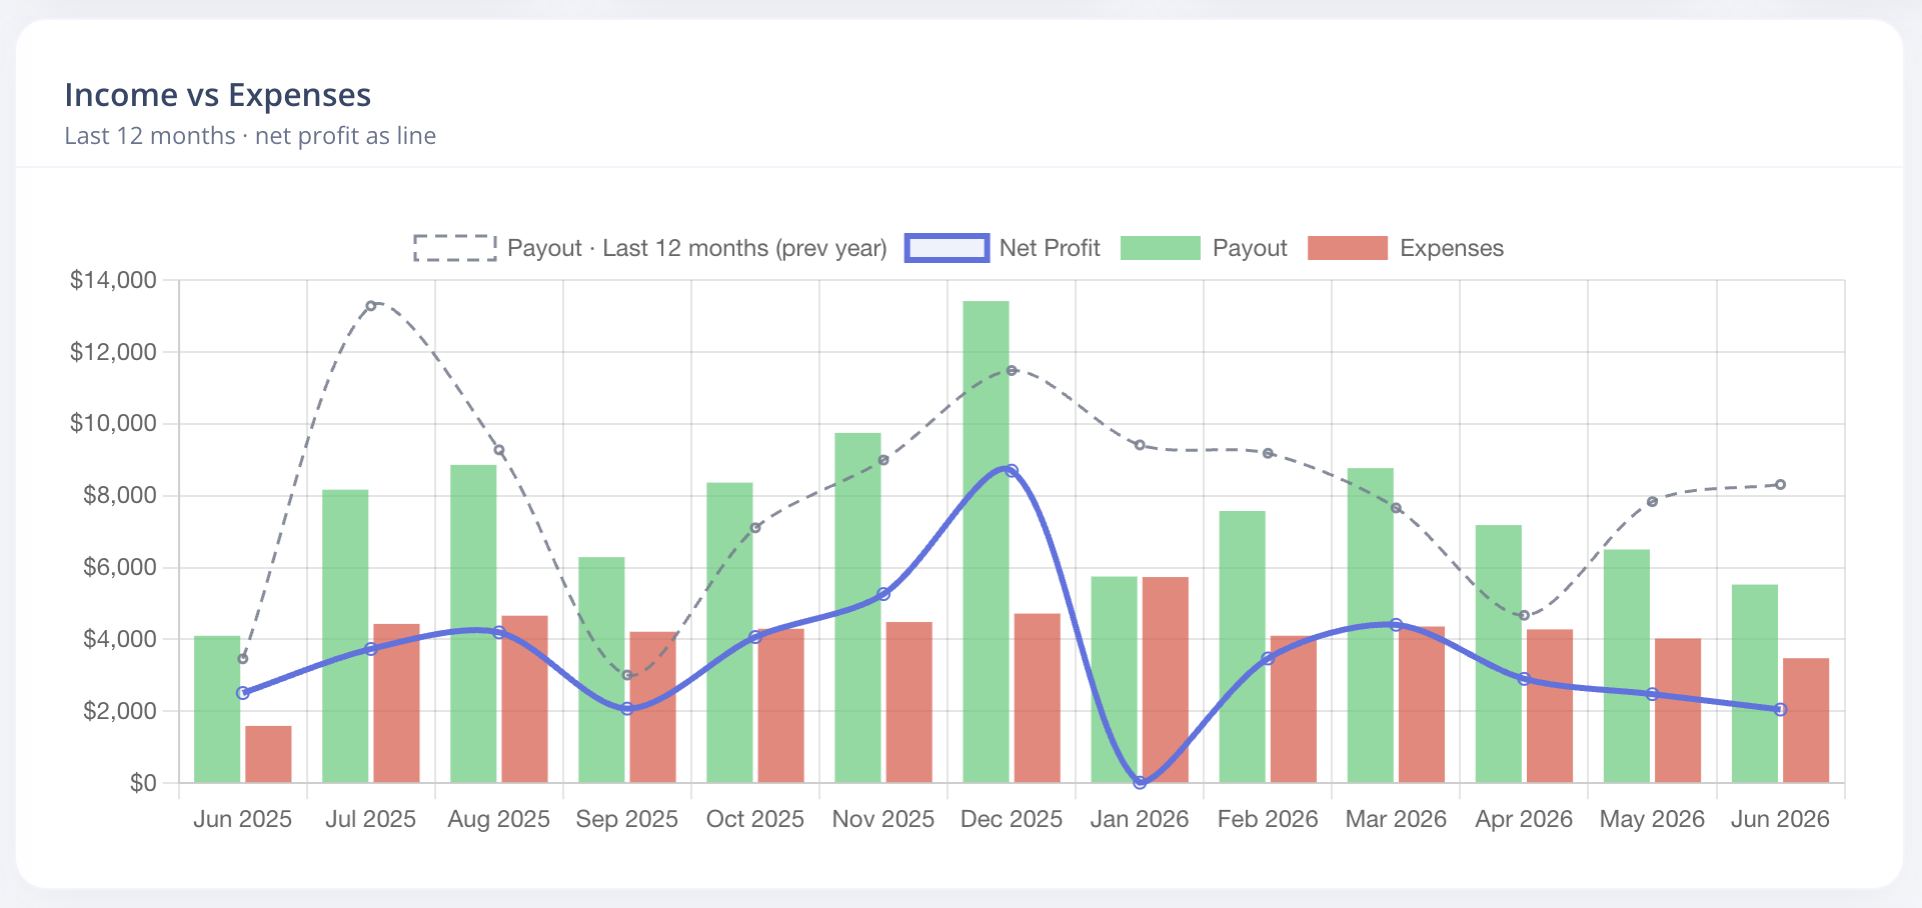Viewport: 1922px width, 908px height.
Task: Click the 'Jan 2026' axis label
Action: pyautogui.click(x=1140, y=819)
